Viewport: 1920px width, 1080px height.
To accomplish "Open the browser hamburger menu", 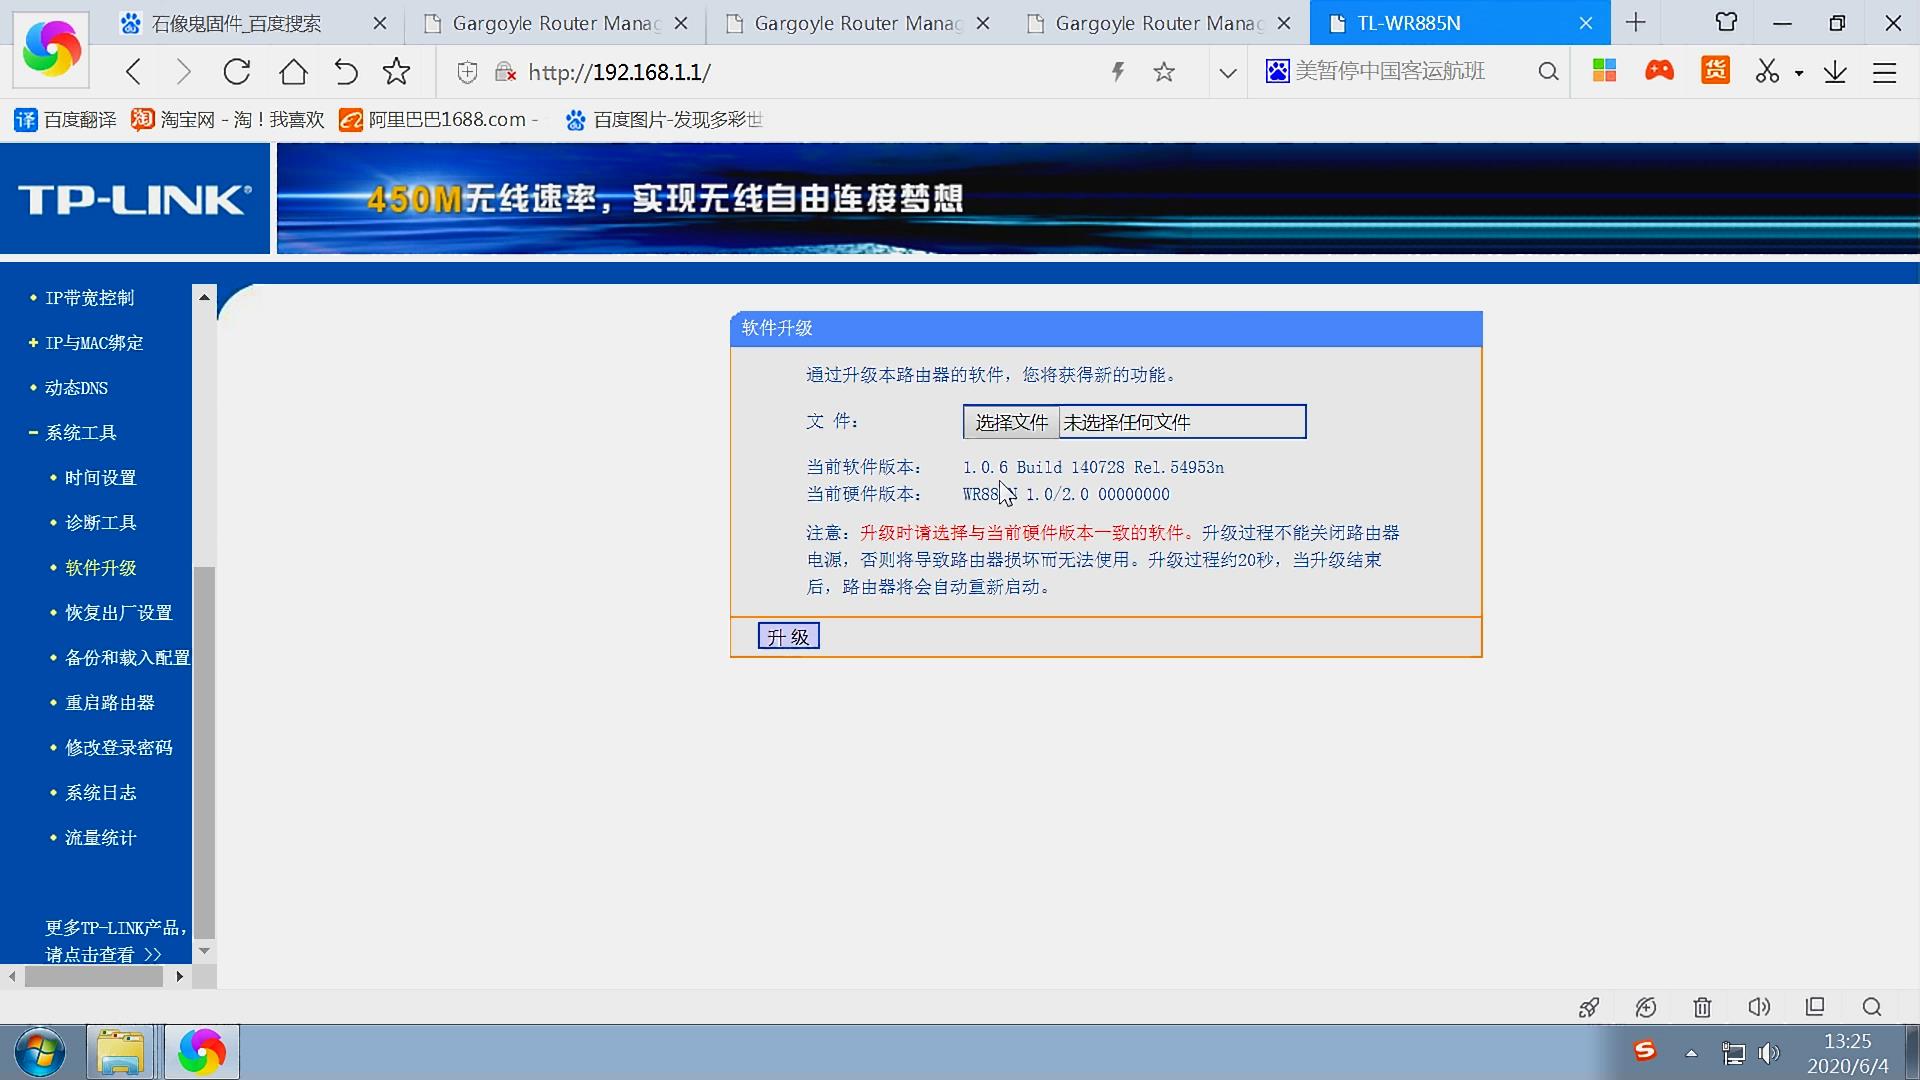I will click(x=1884, y=72).
